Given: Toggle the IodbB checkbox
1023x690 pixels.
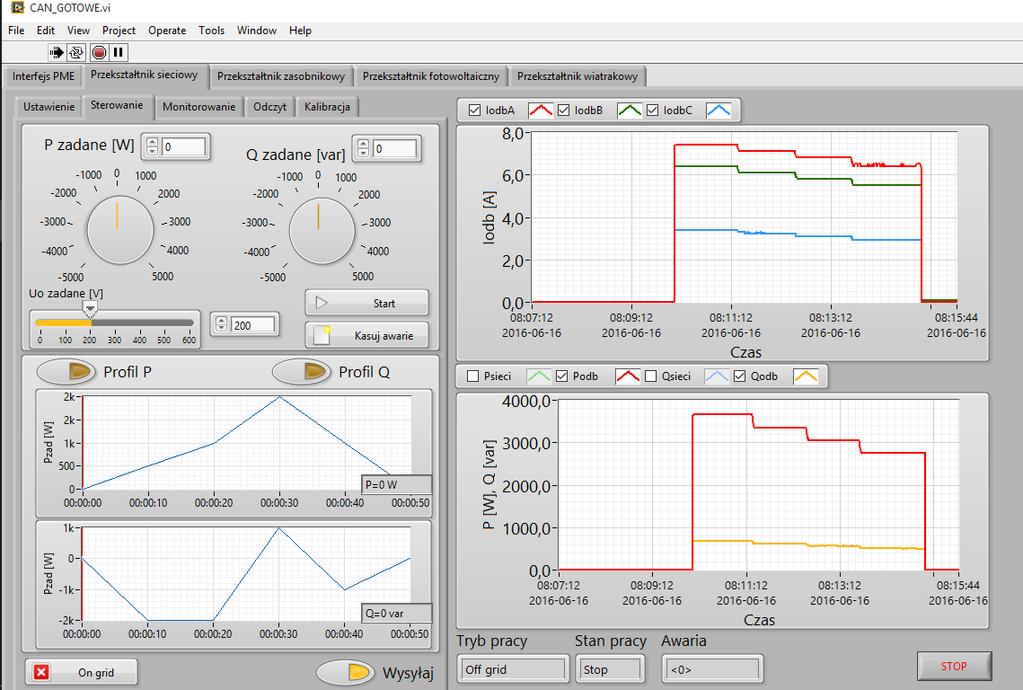Looking at the screenshot, I should pos(564,110).
